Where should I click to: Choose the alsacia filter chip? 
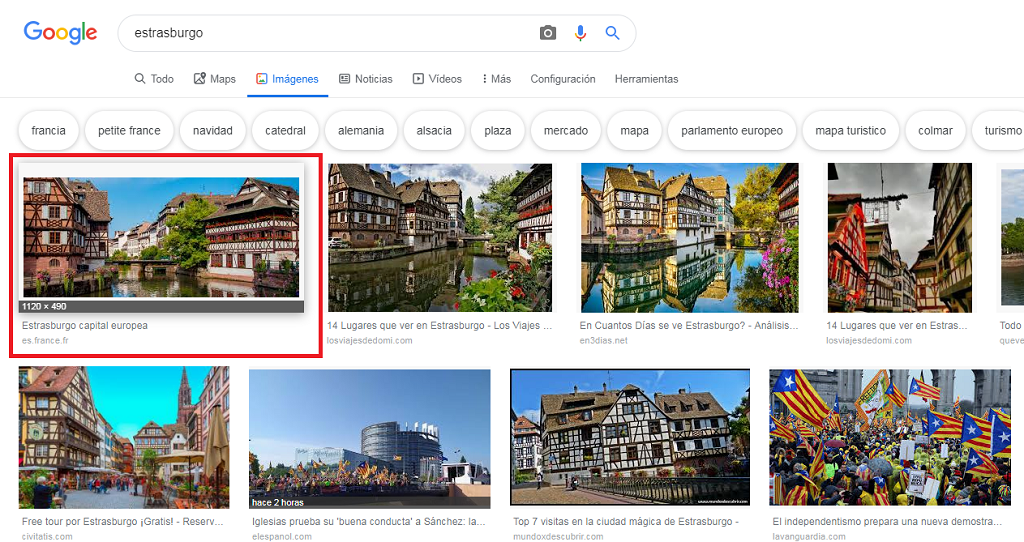(x=434, y=131)
